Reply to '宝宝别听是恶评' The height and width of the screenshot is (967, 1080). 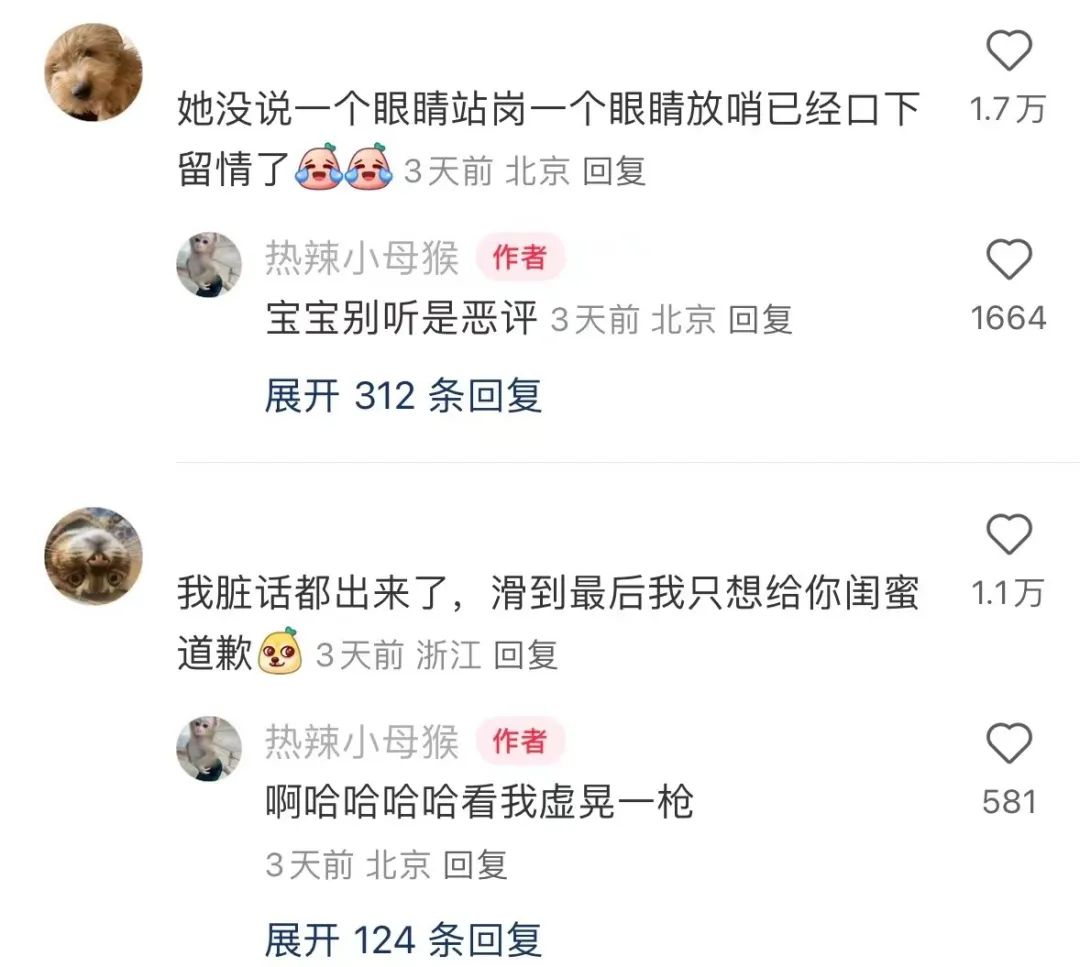[760, 320]
